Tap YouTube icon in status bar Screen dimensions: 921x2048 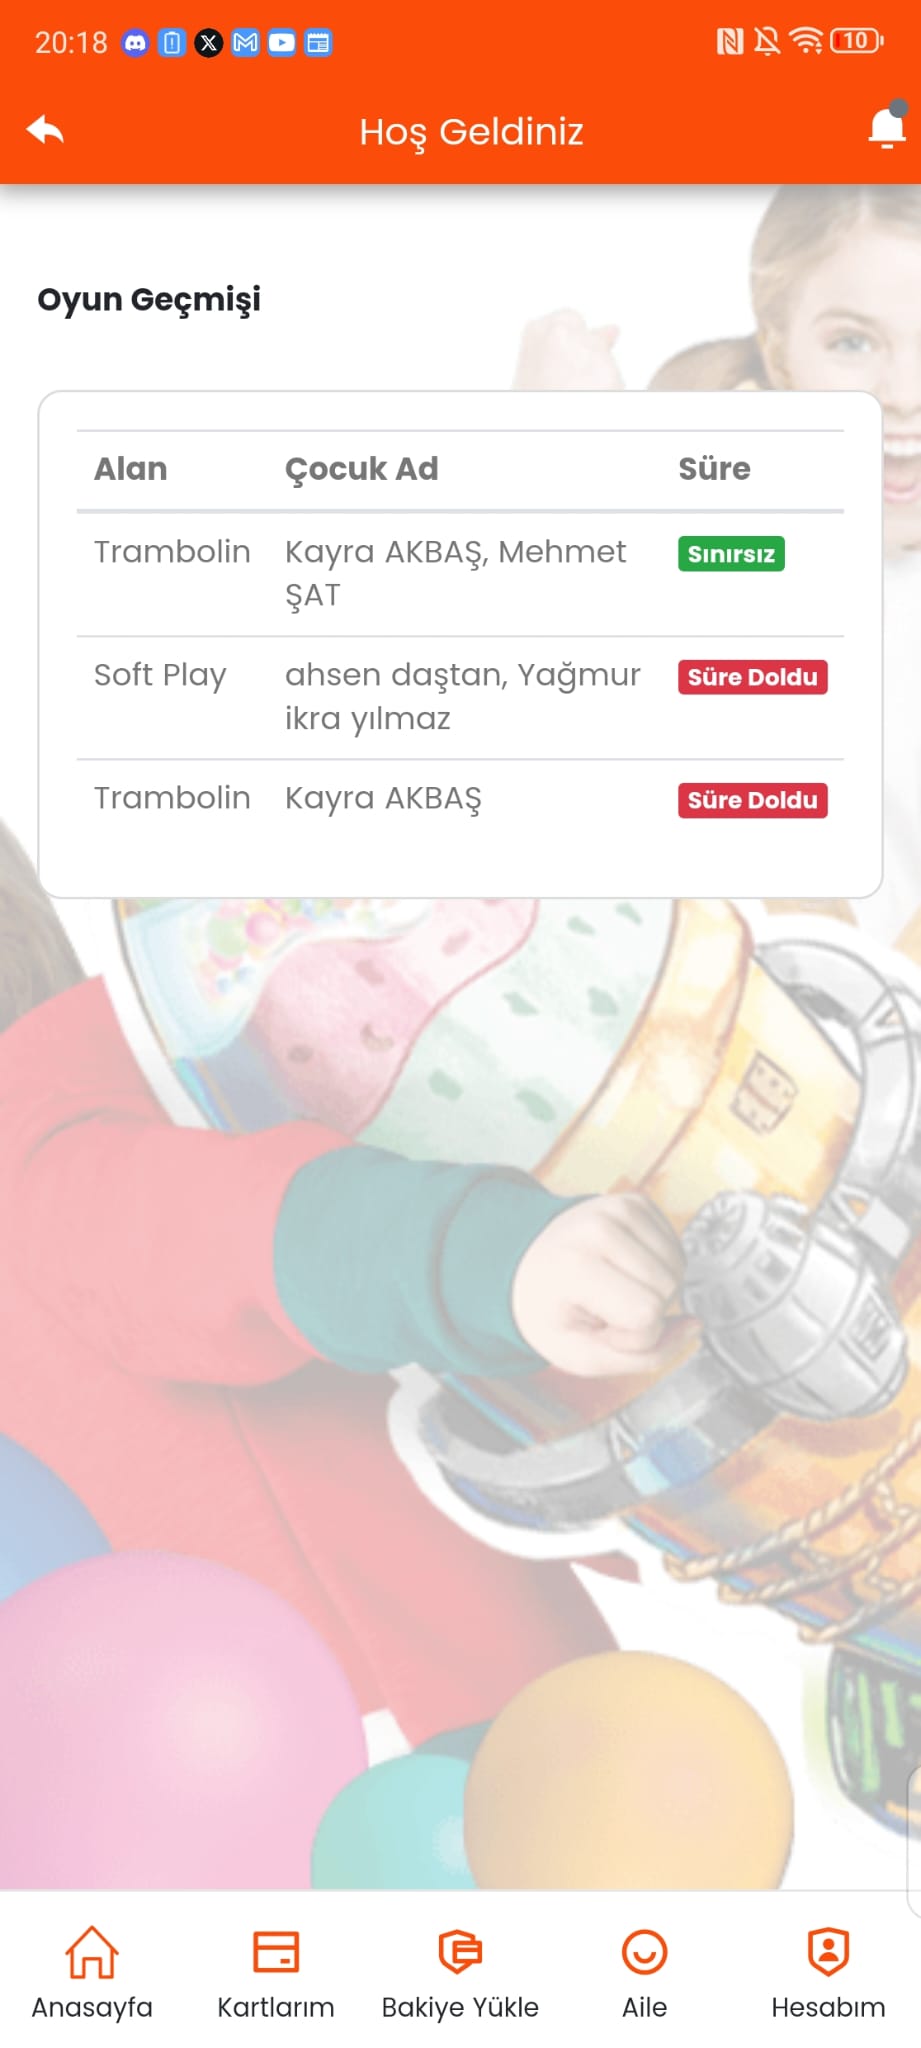[282, 42]
